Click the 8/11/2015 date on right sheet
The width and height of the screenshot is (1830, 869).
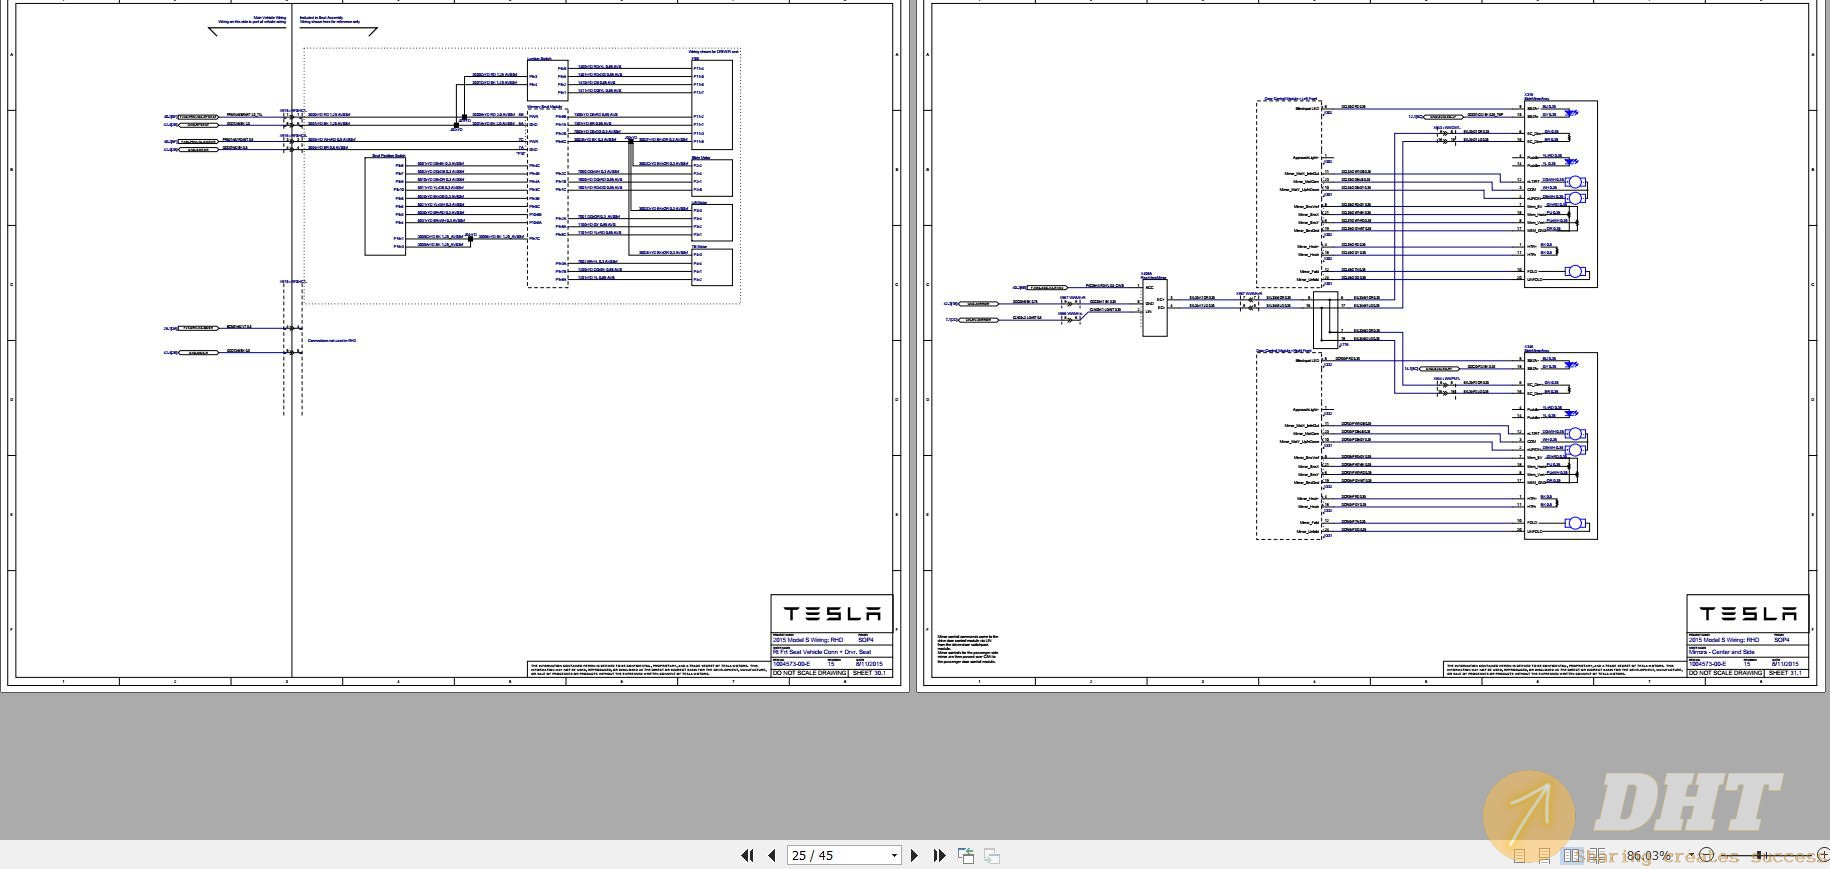click(1785, 664)
